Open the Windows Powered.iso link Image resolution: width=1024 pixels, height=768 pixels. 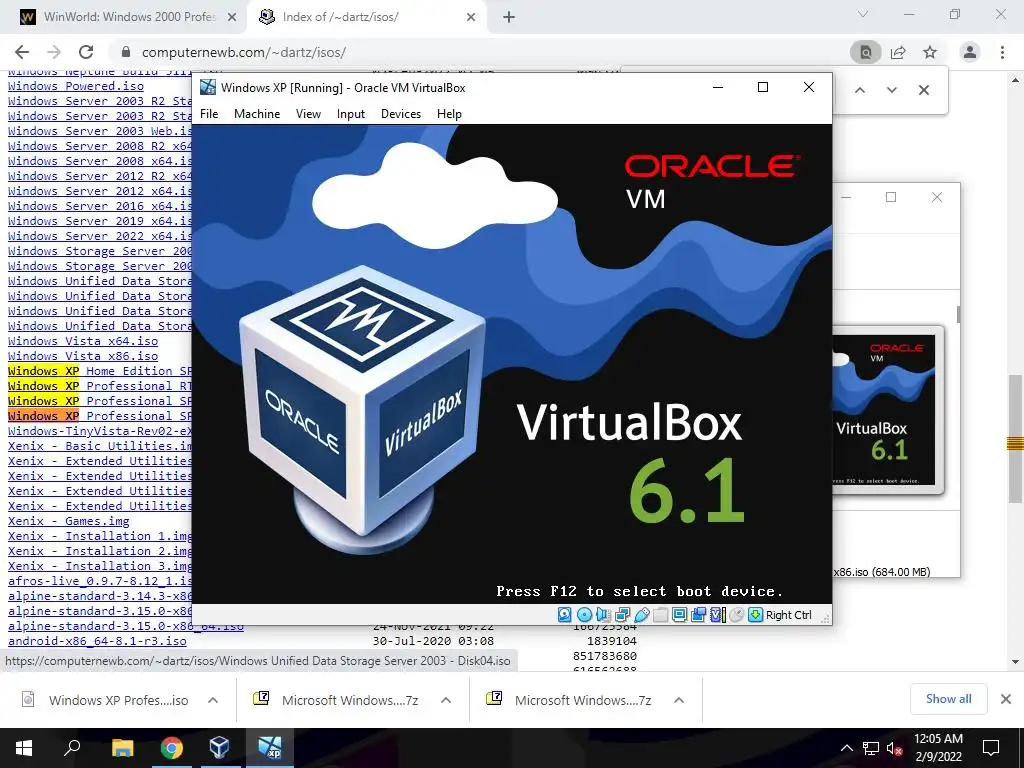pyautogui.click(x=76, y=86)
